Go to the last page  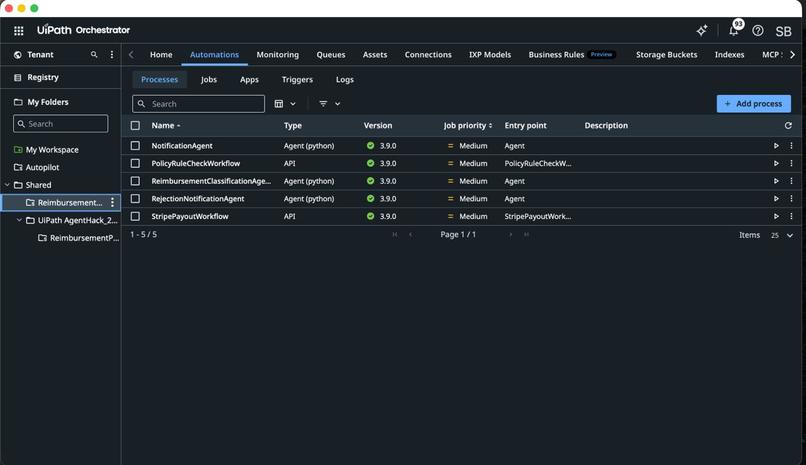coord(526,235)
